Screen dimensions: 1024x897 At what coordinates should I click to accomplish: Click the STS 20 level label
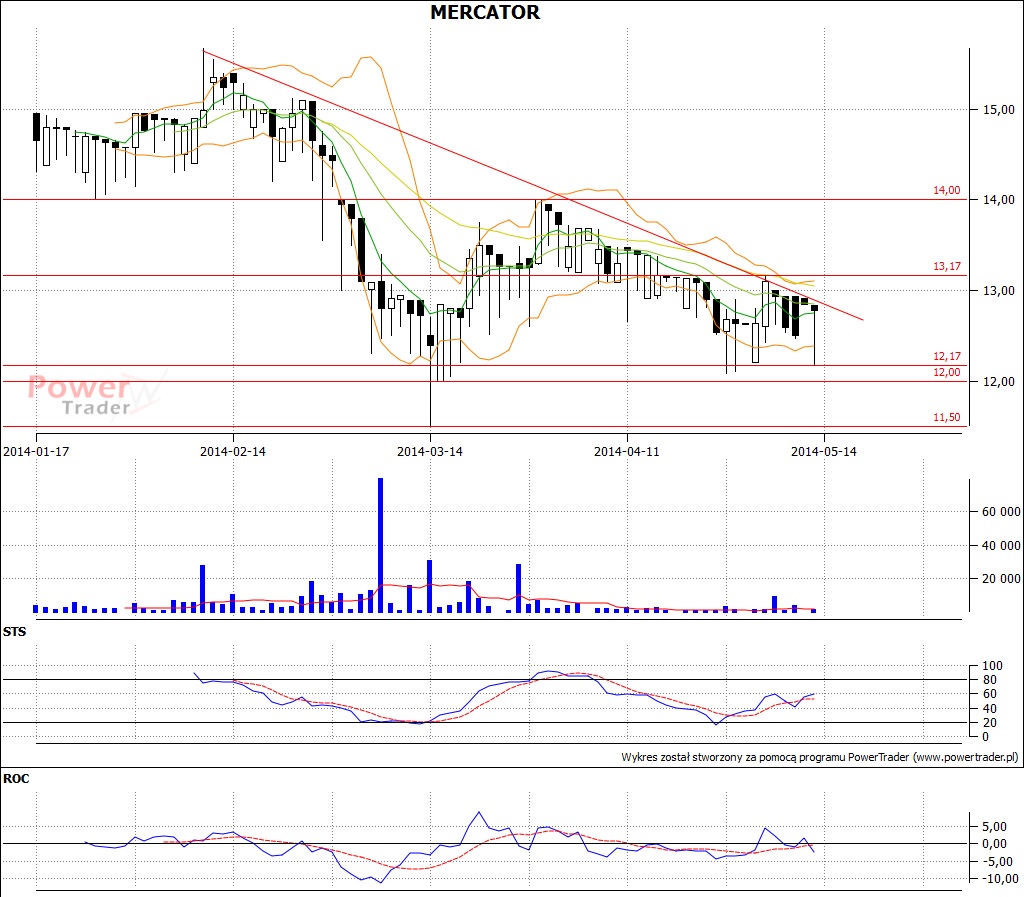click(990, 723)
